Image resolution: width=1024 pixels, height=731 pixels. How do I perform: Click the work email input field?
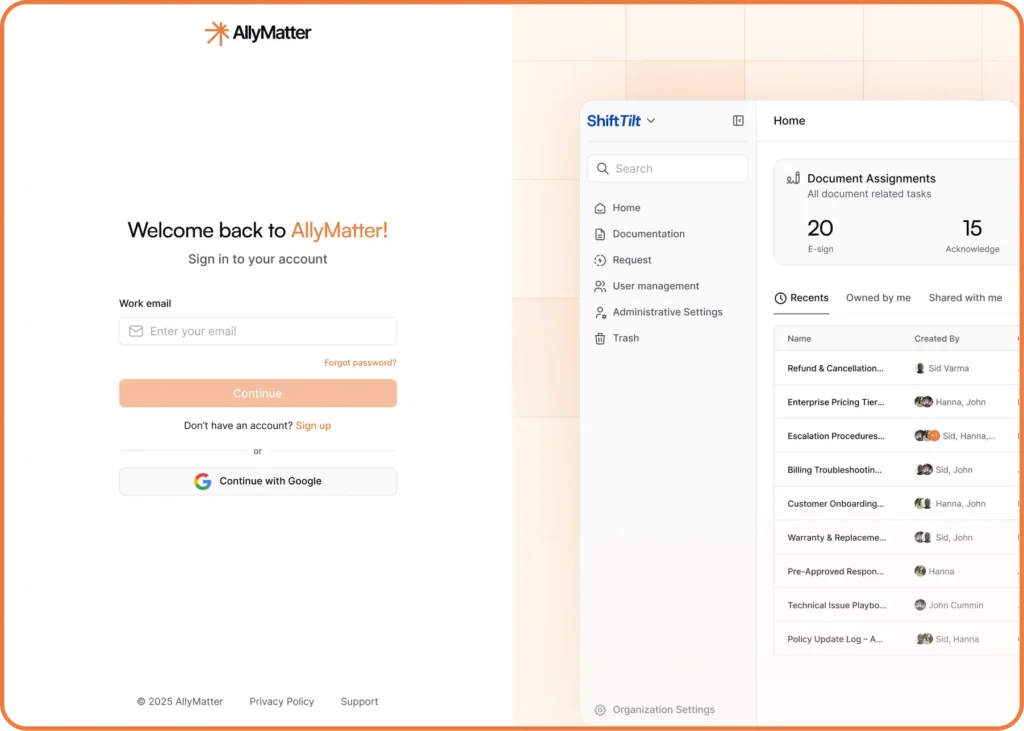pos(257,331)
